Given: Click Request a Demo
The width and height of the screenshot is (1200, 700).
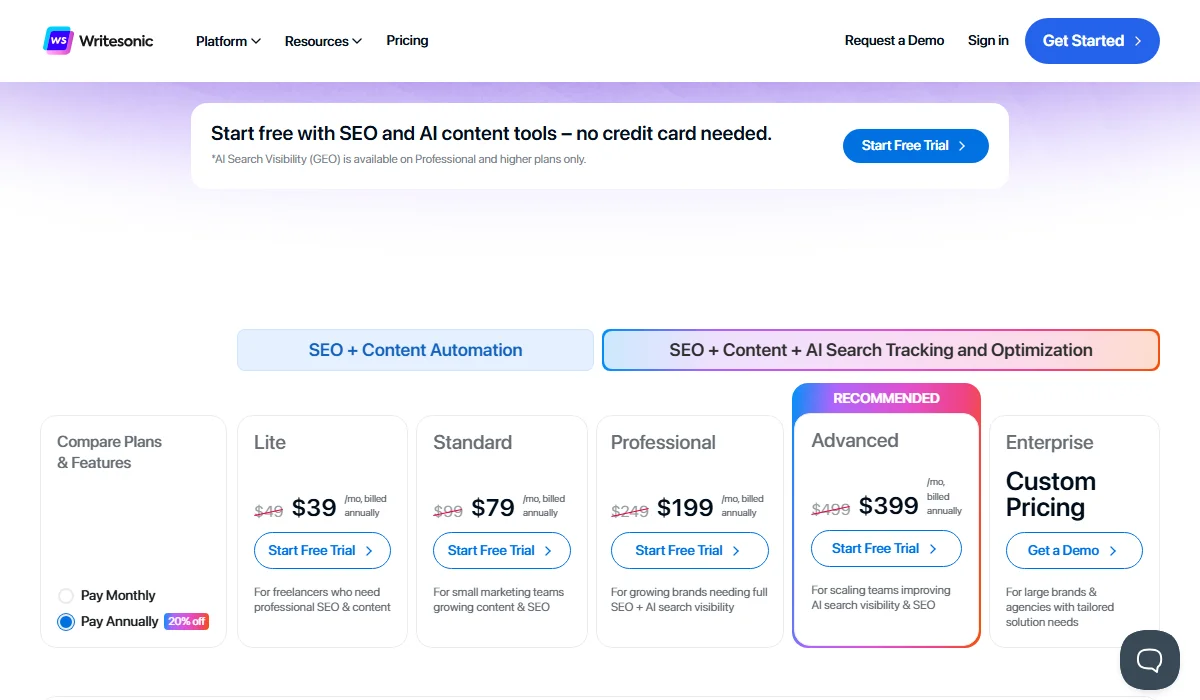Looking at the screenshot, I should click(894, 41).
